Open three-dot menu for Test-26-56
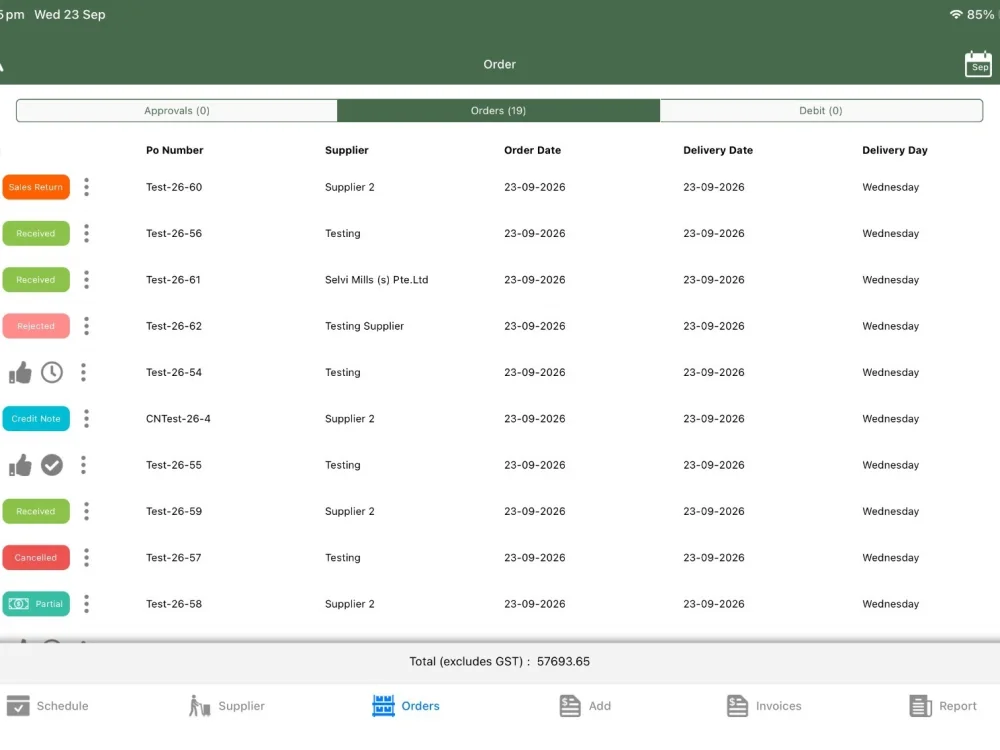Viewport: 1000px width, 750px height. (86, 233)
